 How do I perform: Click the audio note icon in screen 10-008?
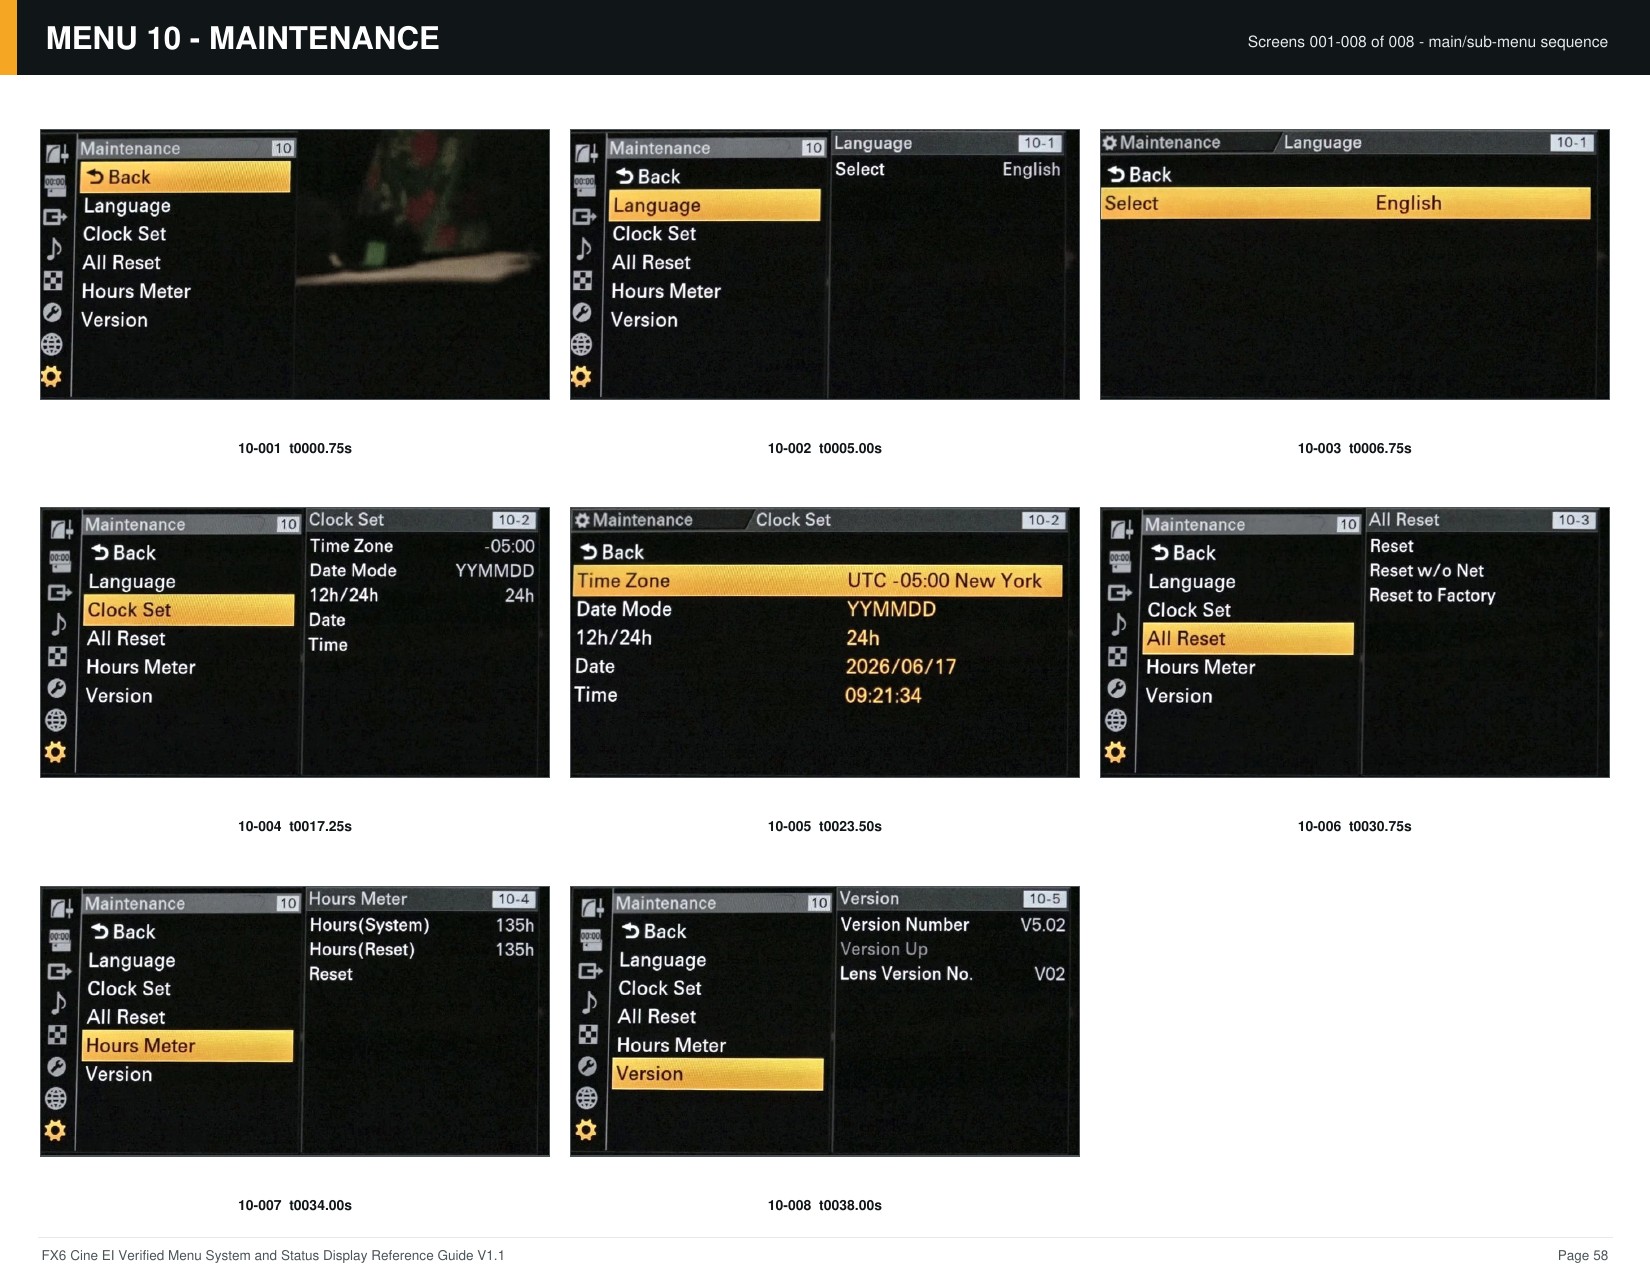tap(590, 1002)
